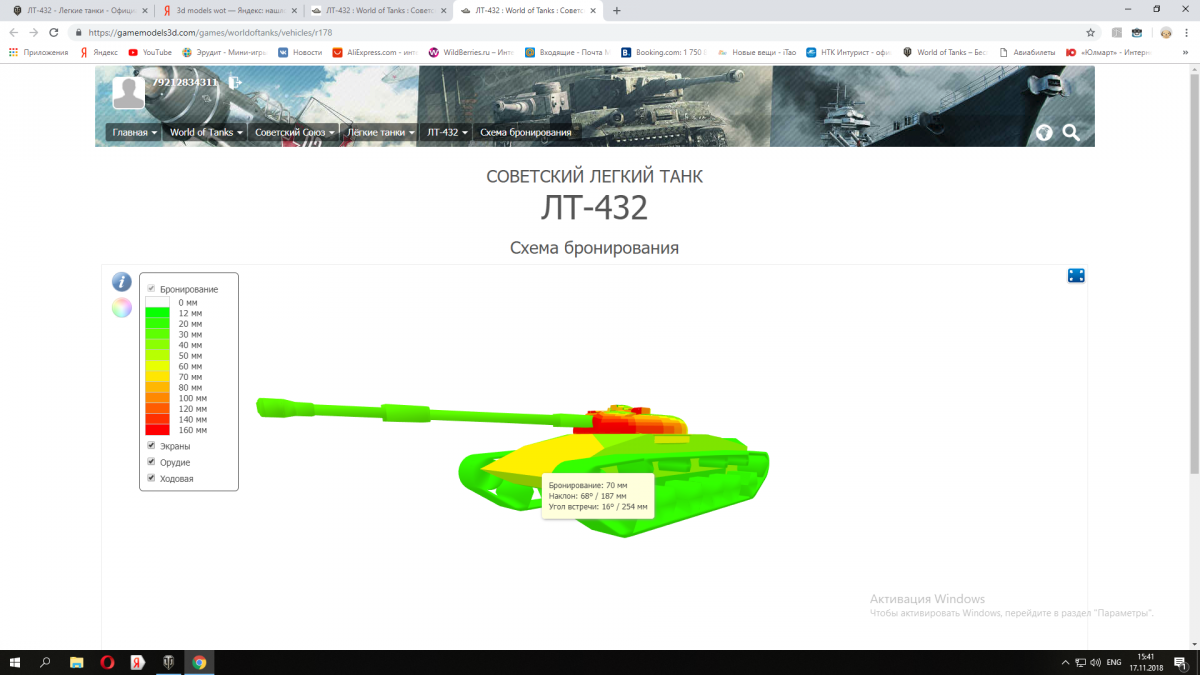This screenshot has height=675, width=1200.
Task: Open Chrome three-dot menu
Action: [1187, 32]
